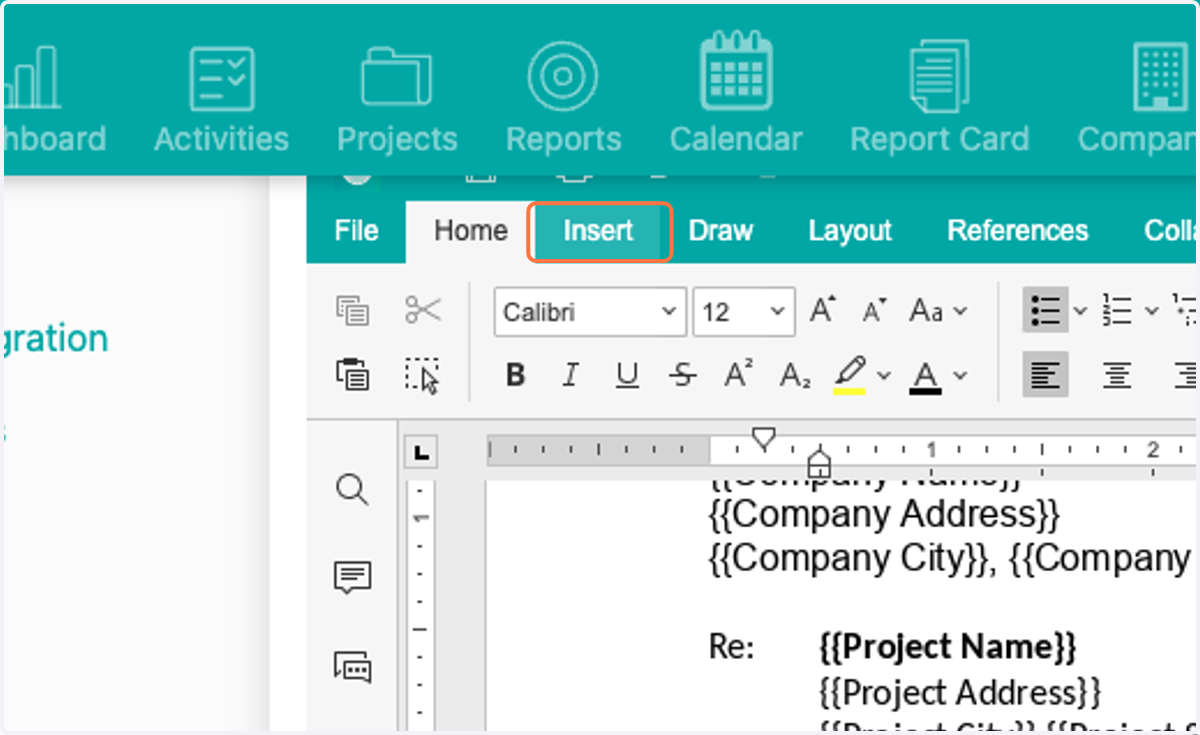The height and width of the screenshot is (735, 1200).
Task: Click the {{Project Address}} placeholder text
Action: tap(960, 692)
